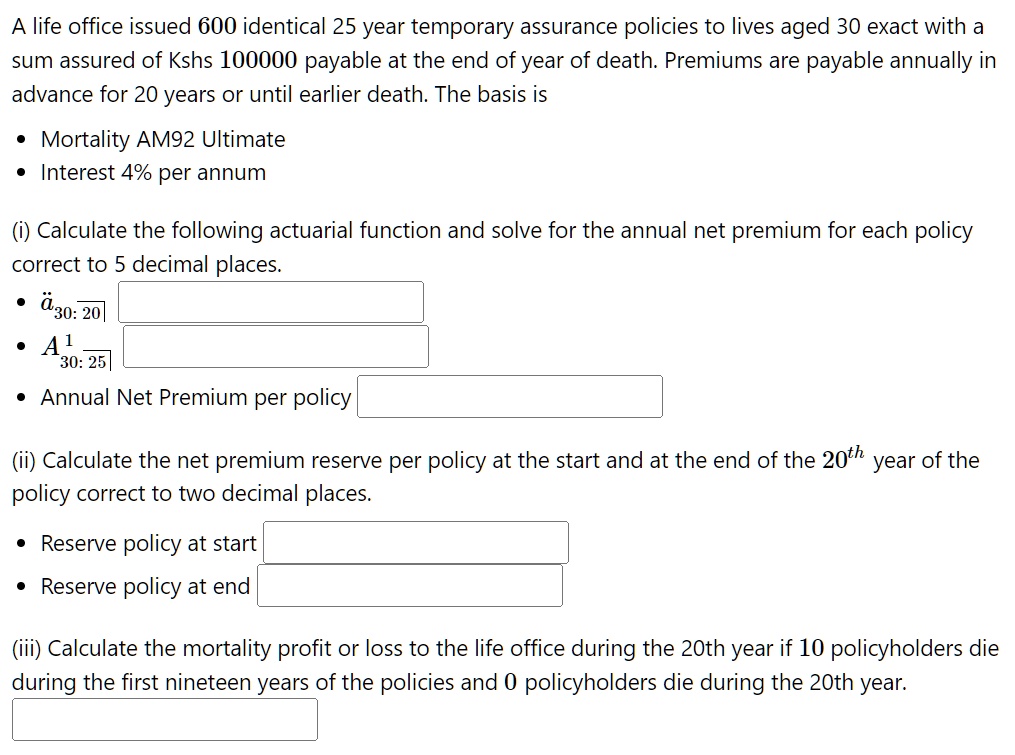Click the bullet labeled Mortality AM92 Ultimate
1015x755 pixels.
[160, 139]
